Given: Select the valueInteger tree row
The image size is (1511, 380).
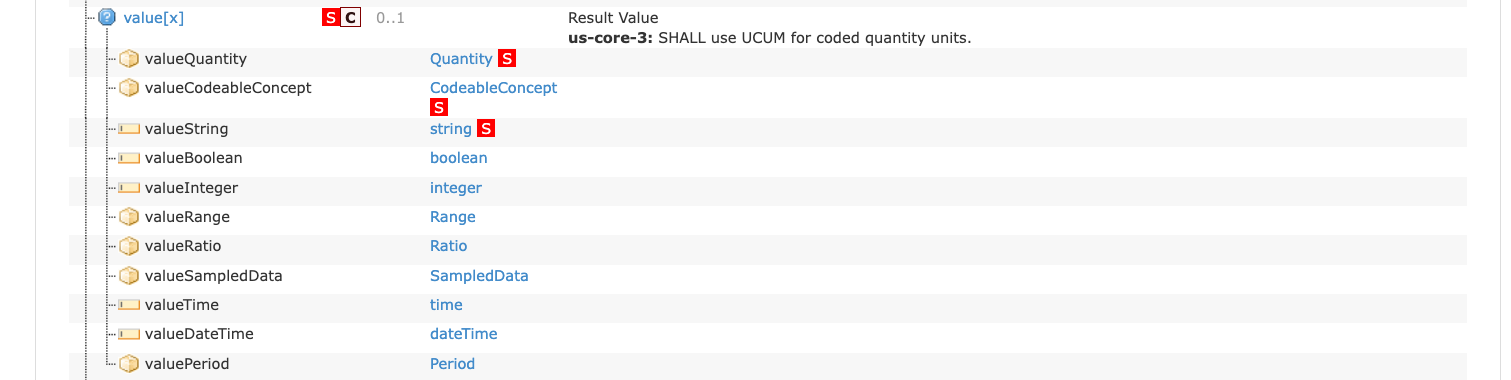Looking at the screenshot, I should tap(768, 188).
